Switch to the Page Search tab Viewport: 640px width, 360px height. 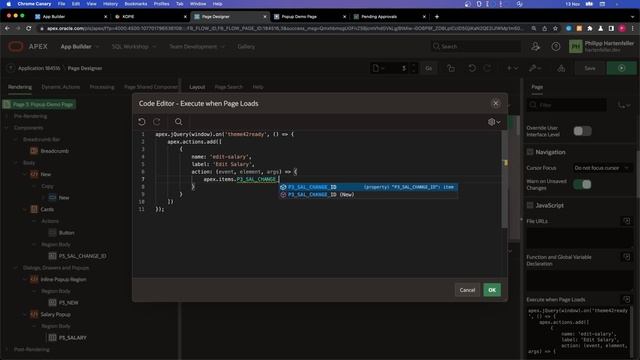[x=228, y=87]
